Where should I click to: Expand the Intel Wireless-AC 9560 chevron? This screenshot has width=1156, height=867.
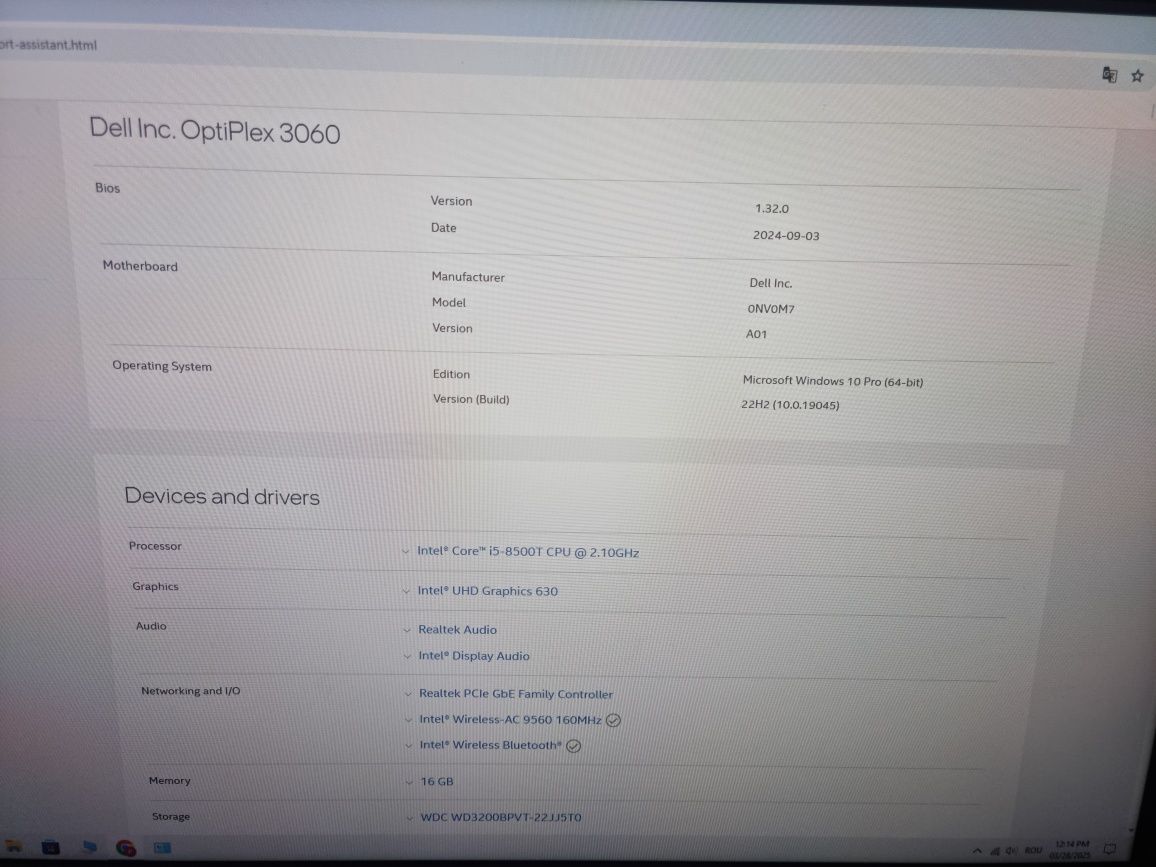coord(408,720)
